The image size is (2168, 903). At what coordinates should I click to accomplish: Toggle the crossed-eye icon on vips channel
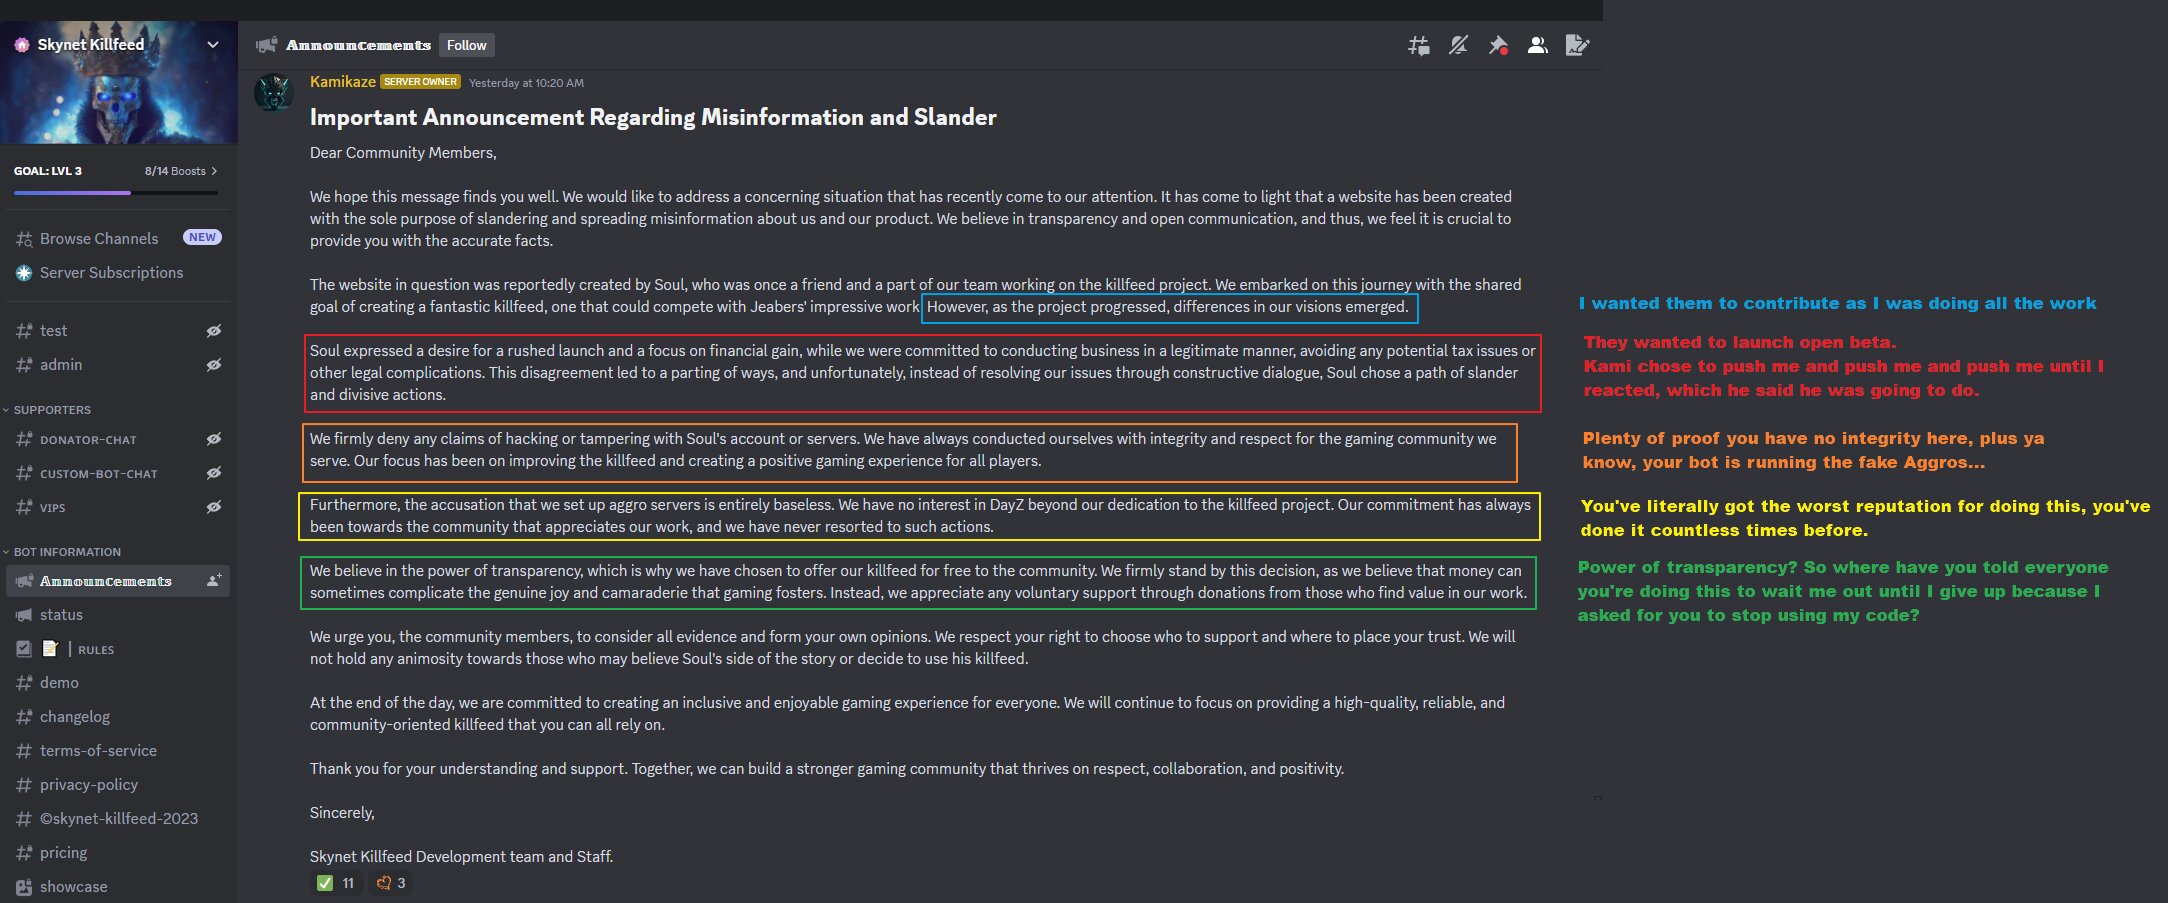(213, 507)
